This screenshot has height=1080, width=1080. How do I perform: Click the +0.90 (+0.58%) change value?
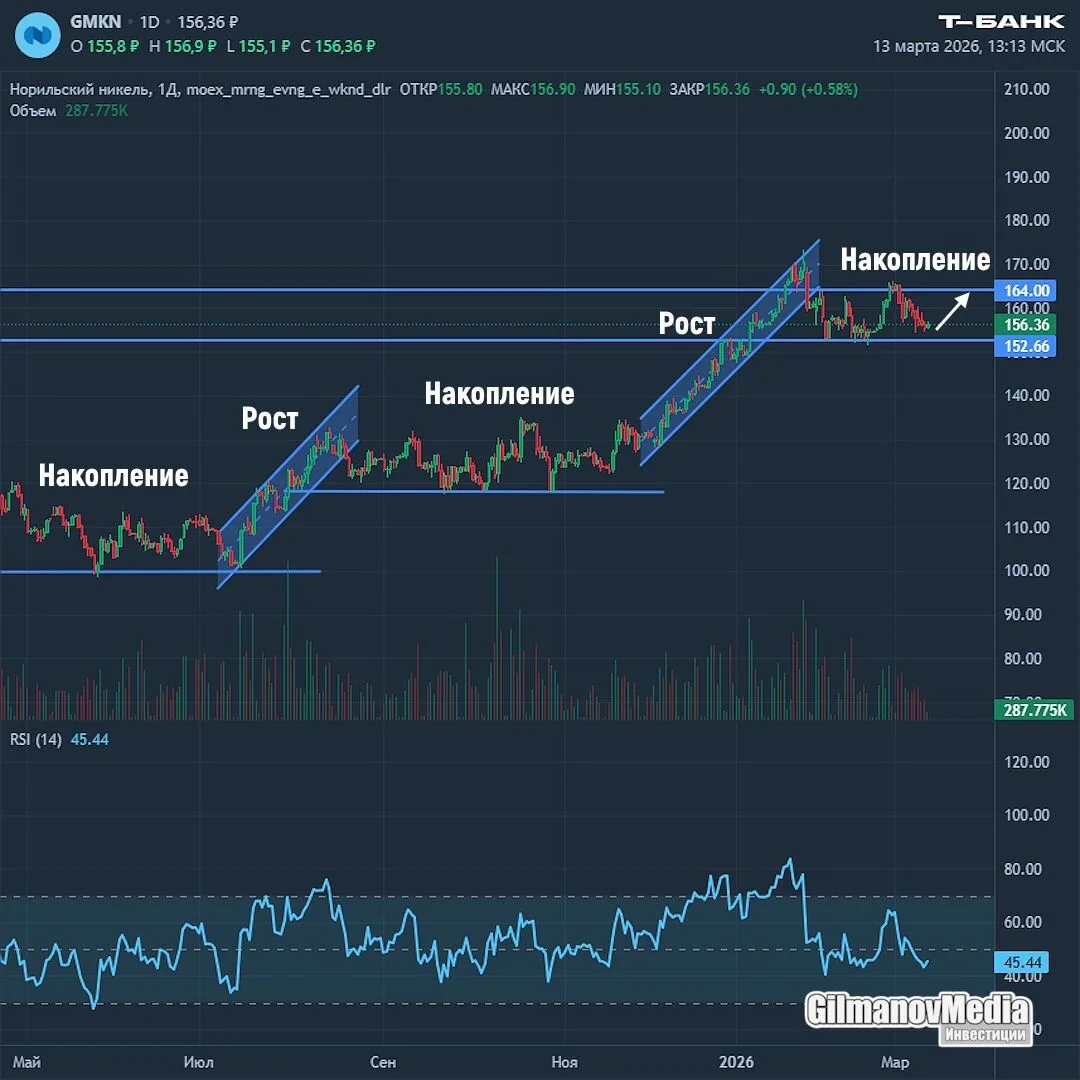[809, 90]
